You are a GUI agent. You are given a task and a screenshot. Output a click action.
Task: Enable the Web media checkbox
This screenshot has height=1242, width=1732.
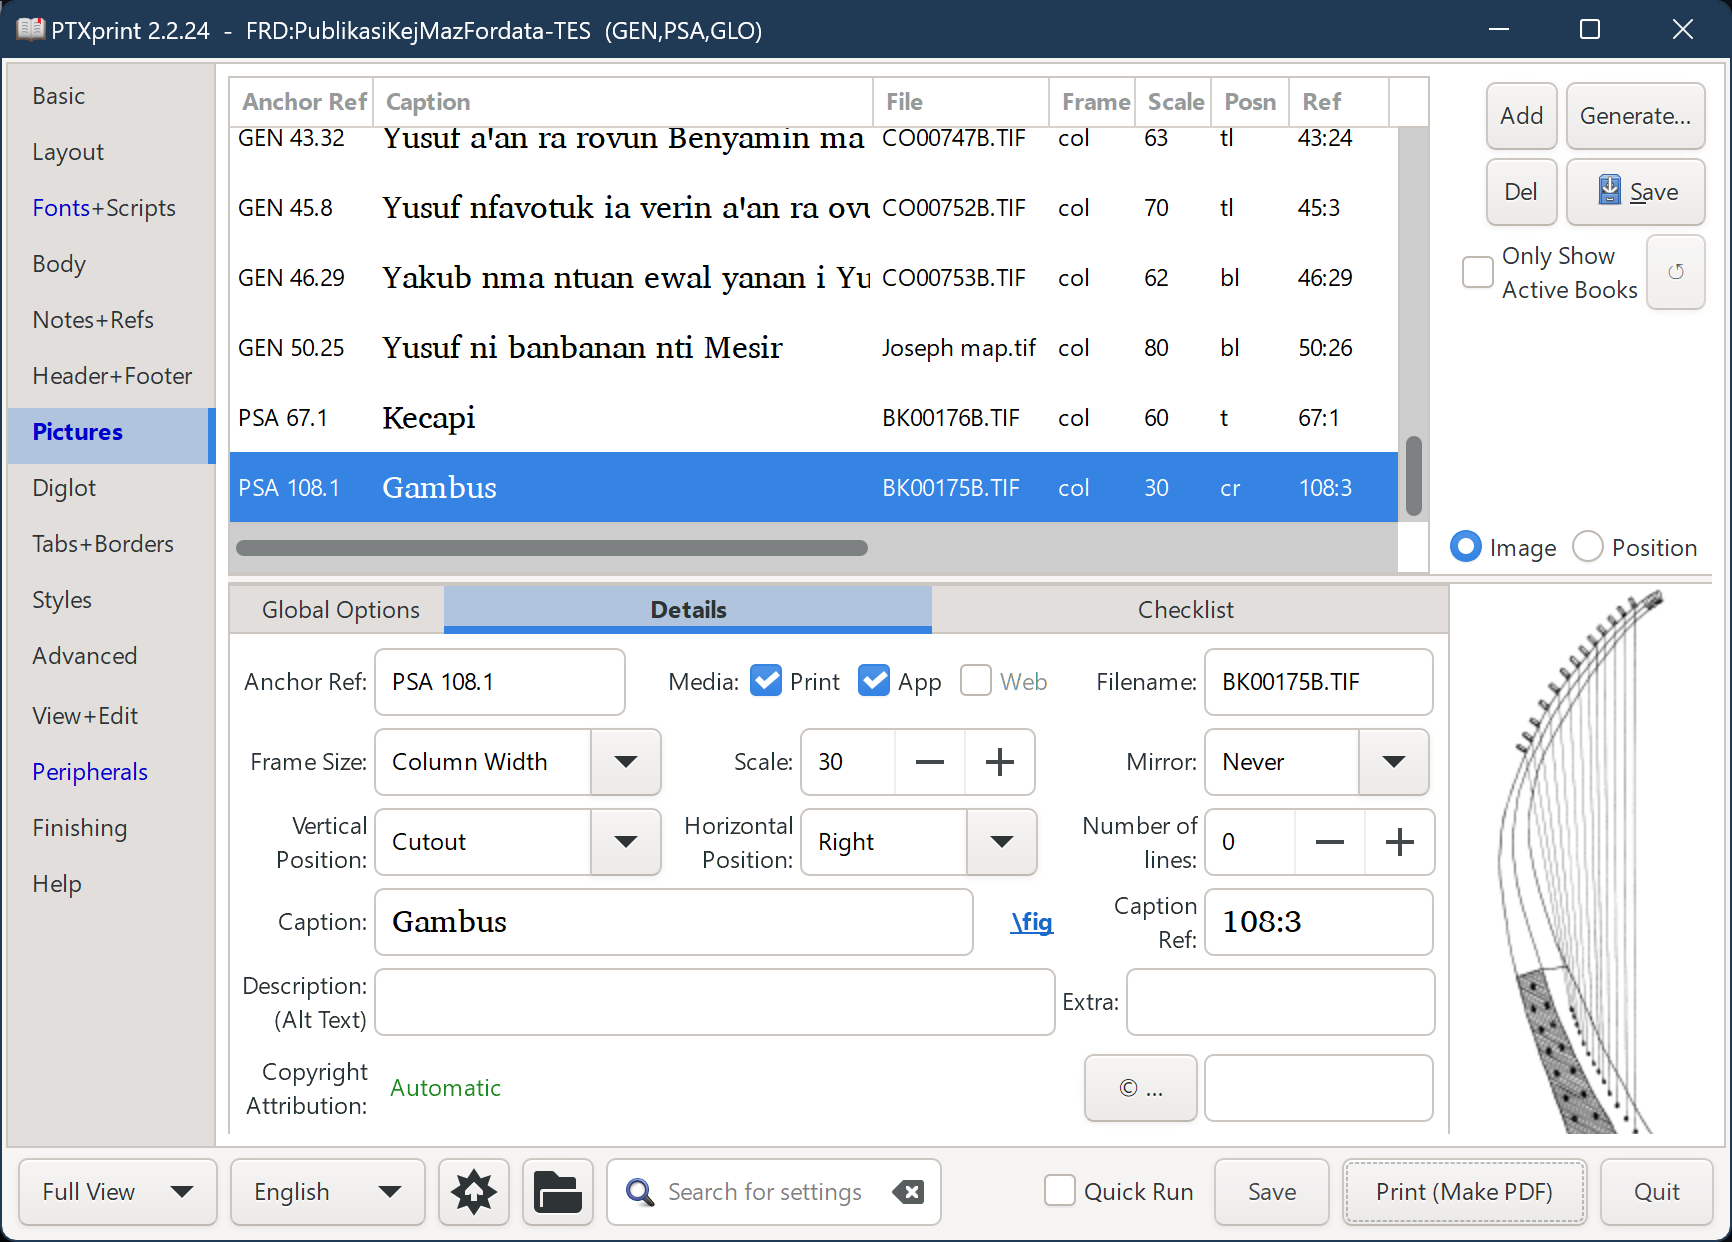pos(975,680)
